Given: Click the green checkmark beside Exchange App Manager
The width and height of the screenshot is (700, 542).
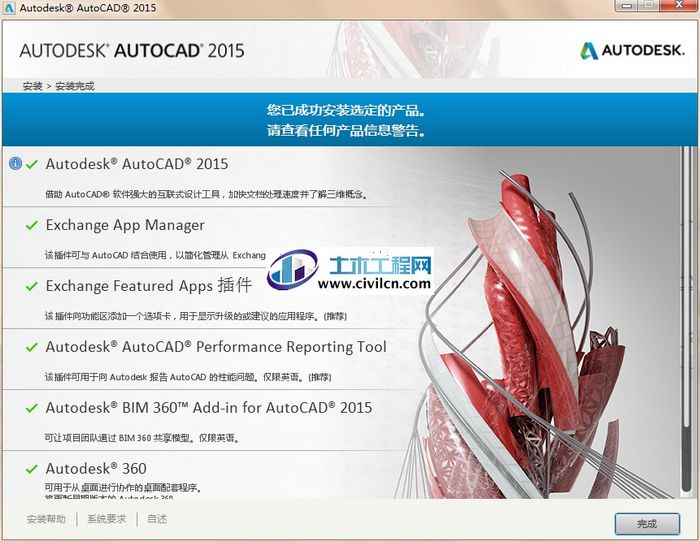Looking at the screenshot, I should coord(32,225).
